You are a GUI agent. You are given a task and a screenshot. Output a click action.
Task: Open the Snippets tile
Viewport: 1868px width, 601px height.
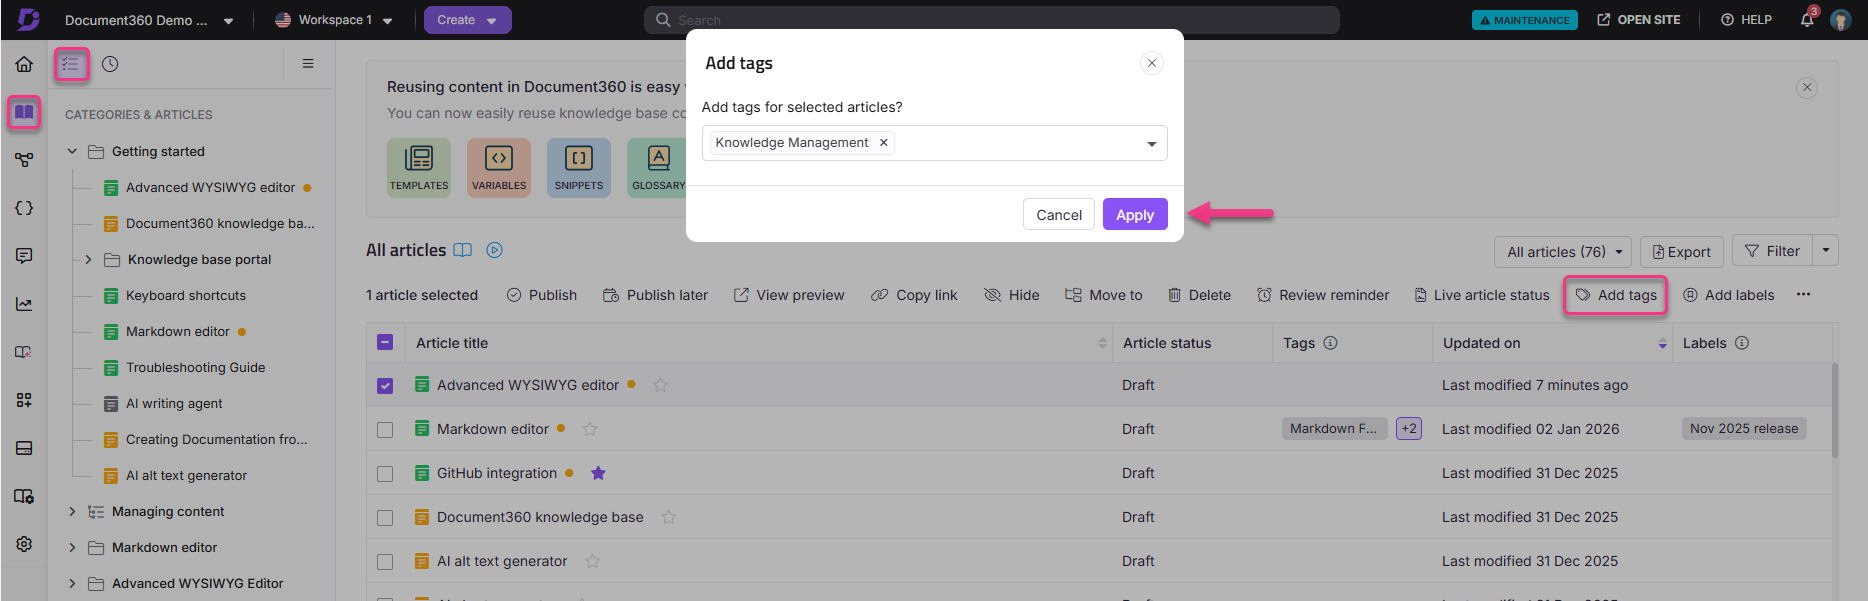tap(579, 167)
